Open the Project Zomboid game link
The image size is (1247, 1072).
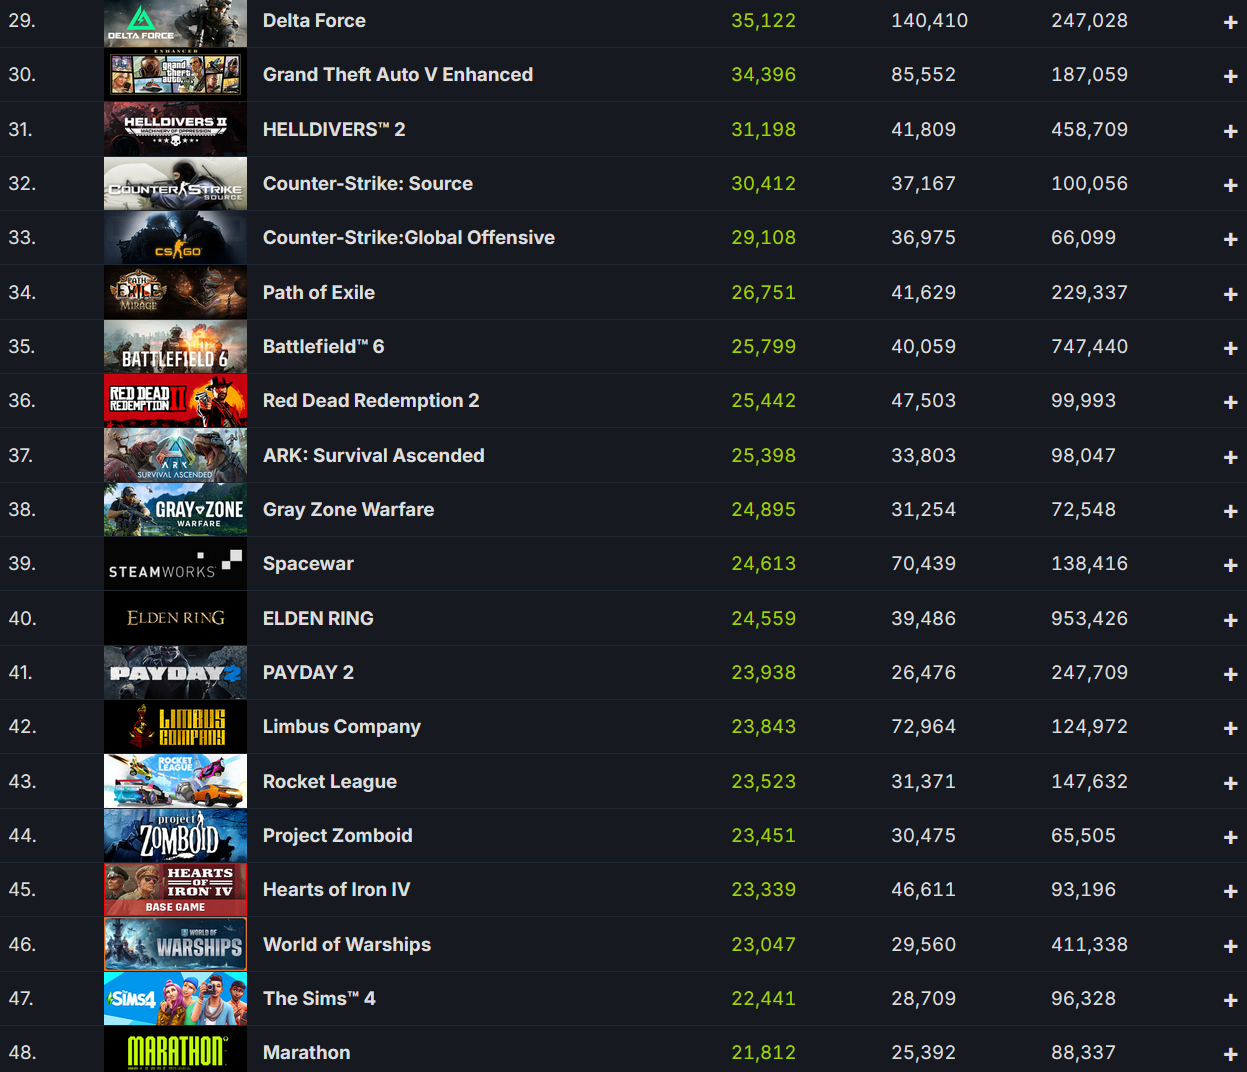coord(338,836)
